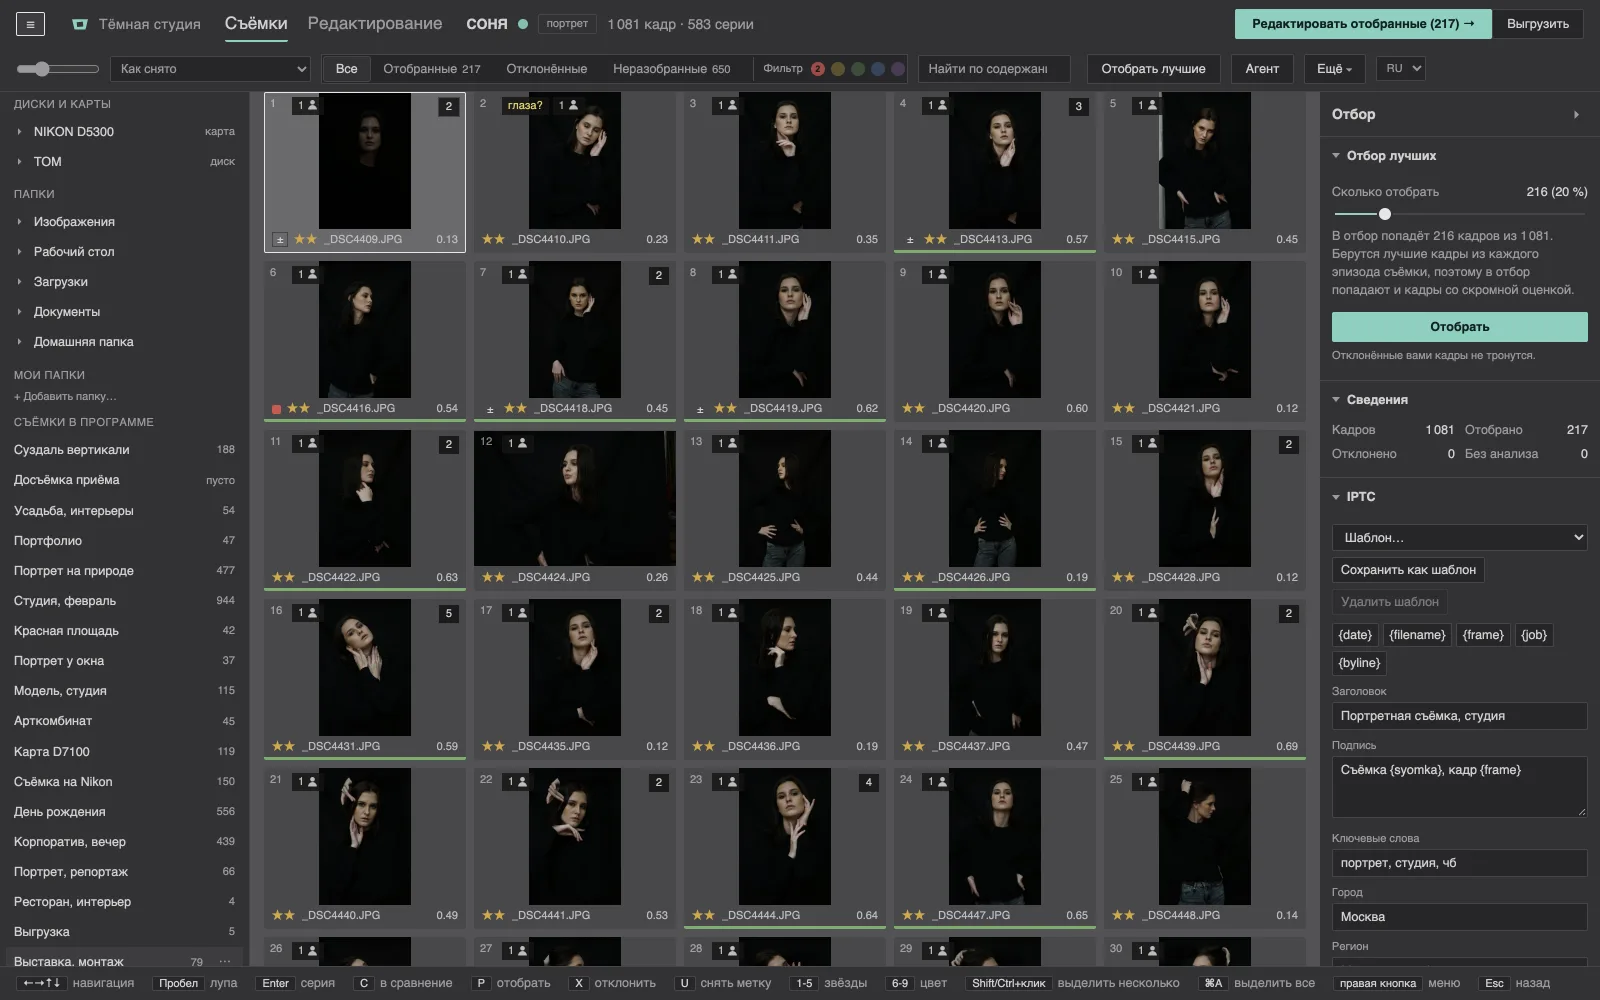Open the hamburger menu

click(30, 24)
